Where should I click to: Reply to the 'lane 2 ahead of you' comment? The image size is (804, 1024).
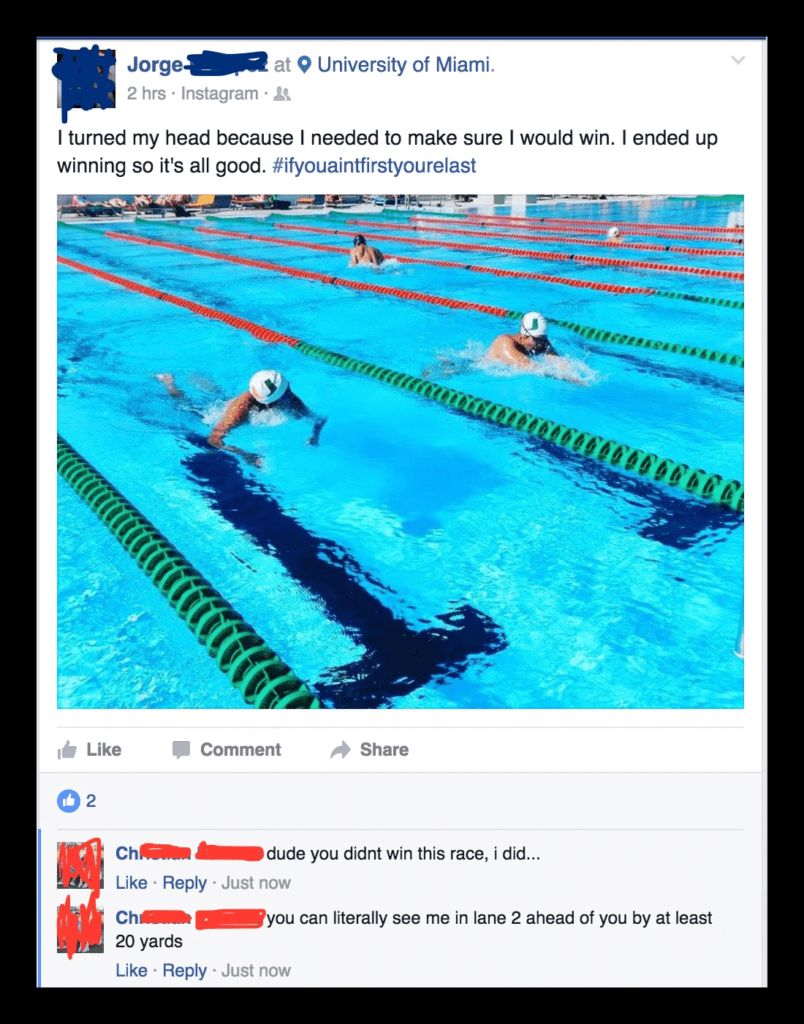pos(184,970)
